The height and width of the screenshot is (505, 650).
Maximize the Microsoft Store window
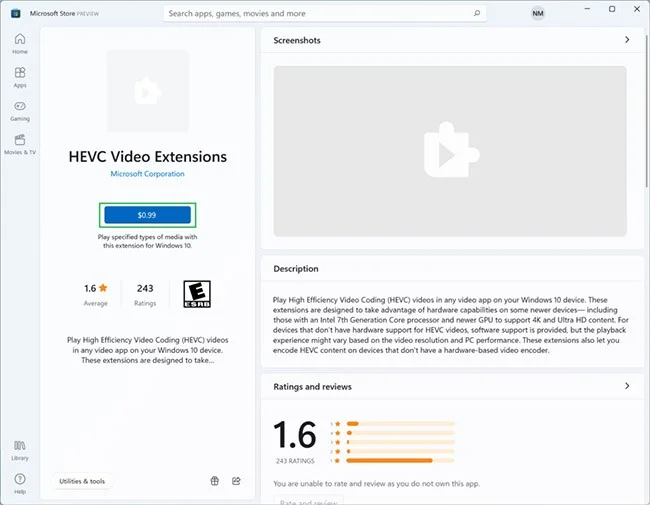coord(612,9)
